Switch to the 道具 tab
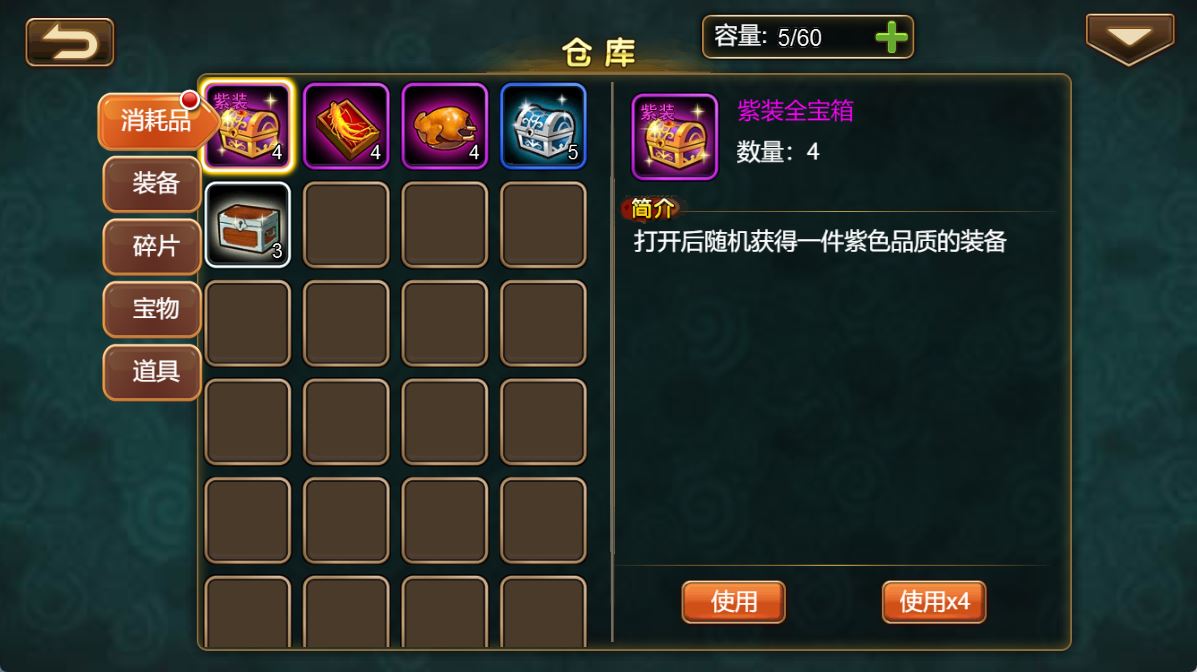Viewport: 1197px width, 672px height. tap(153, 371)
